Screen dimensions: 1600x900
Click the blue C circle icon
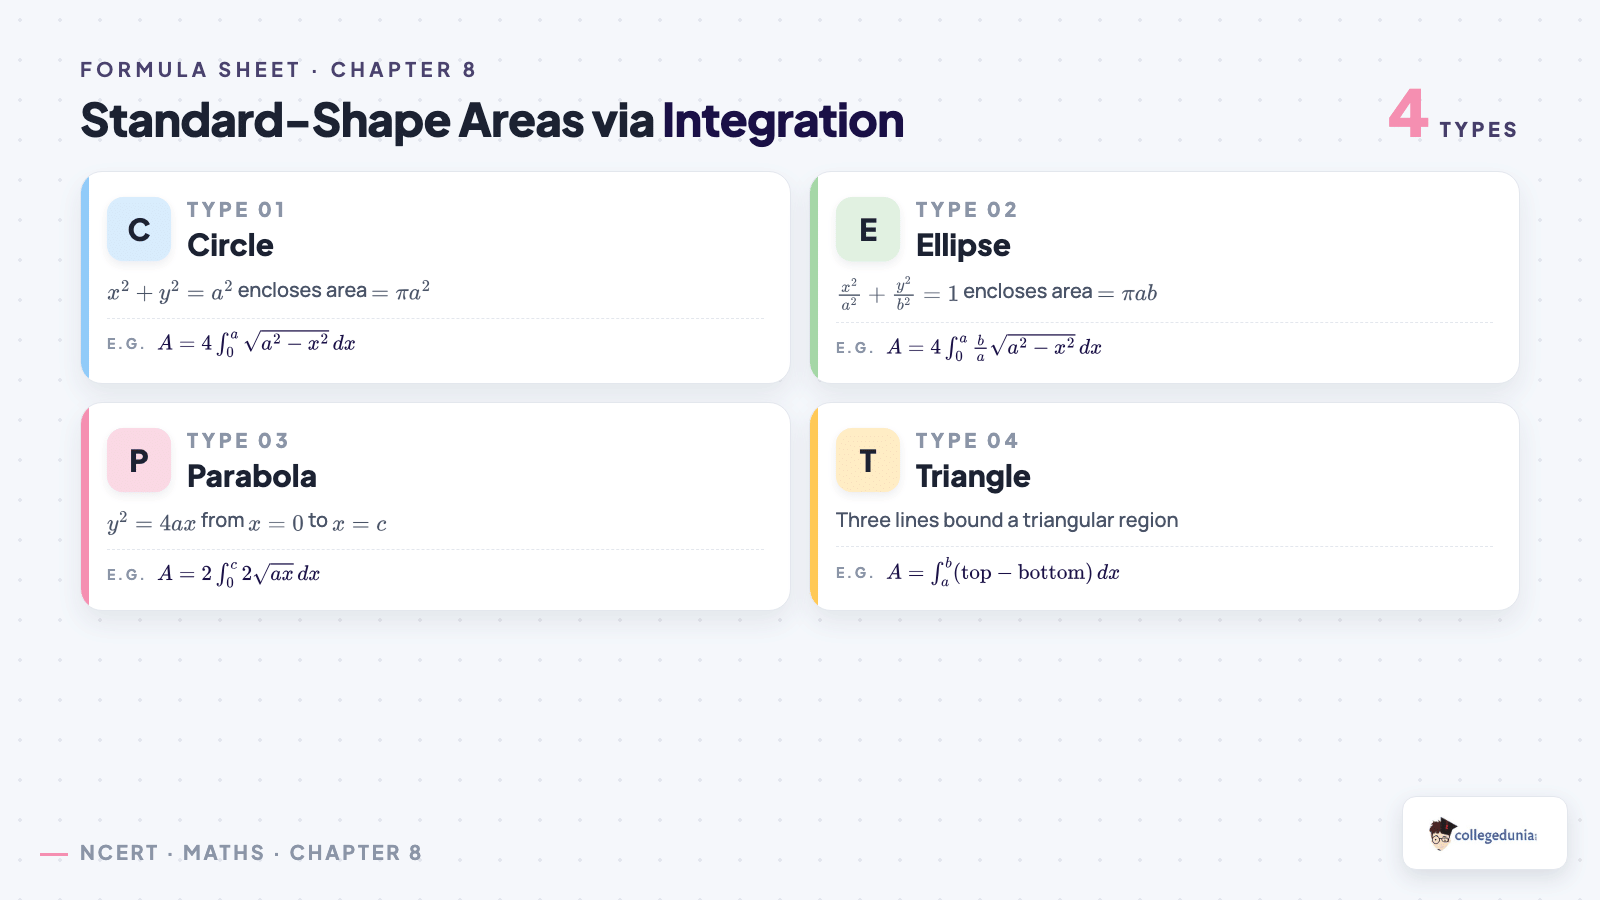point(139,229)
